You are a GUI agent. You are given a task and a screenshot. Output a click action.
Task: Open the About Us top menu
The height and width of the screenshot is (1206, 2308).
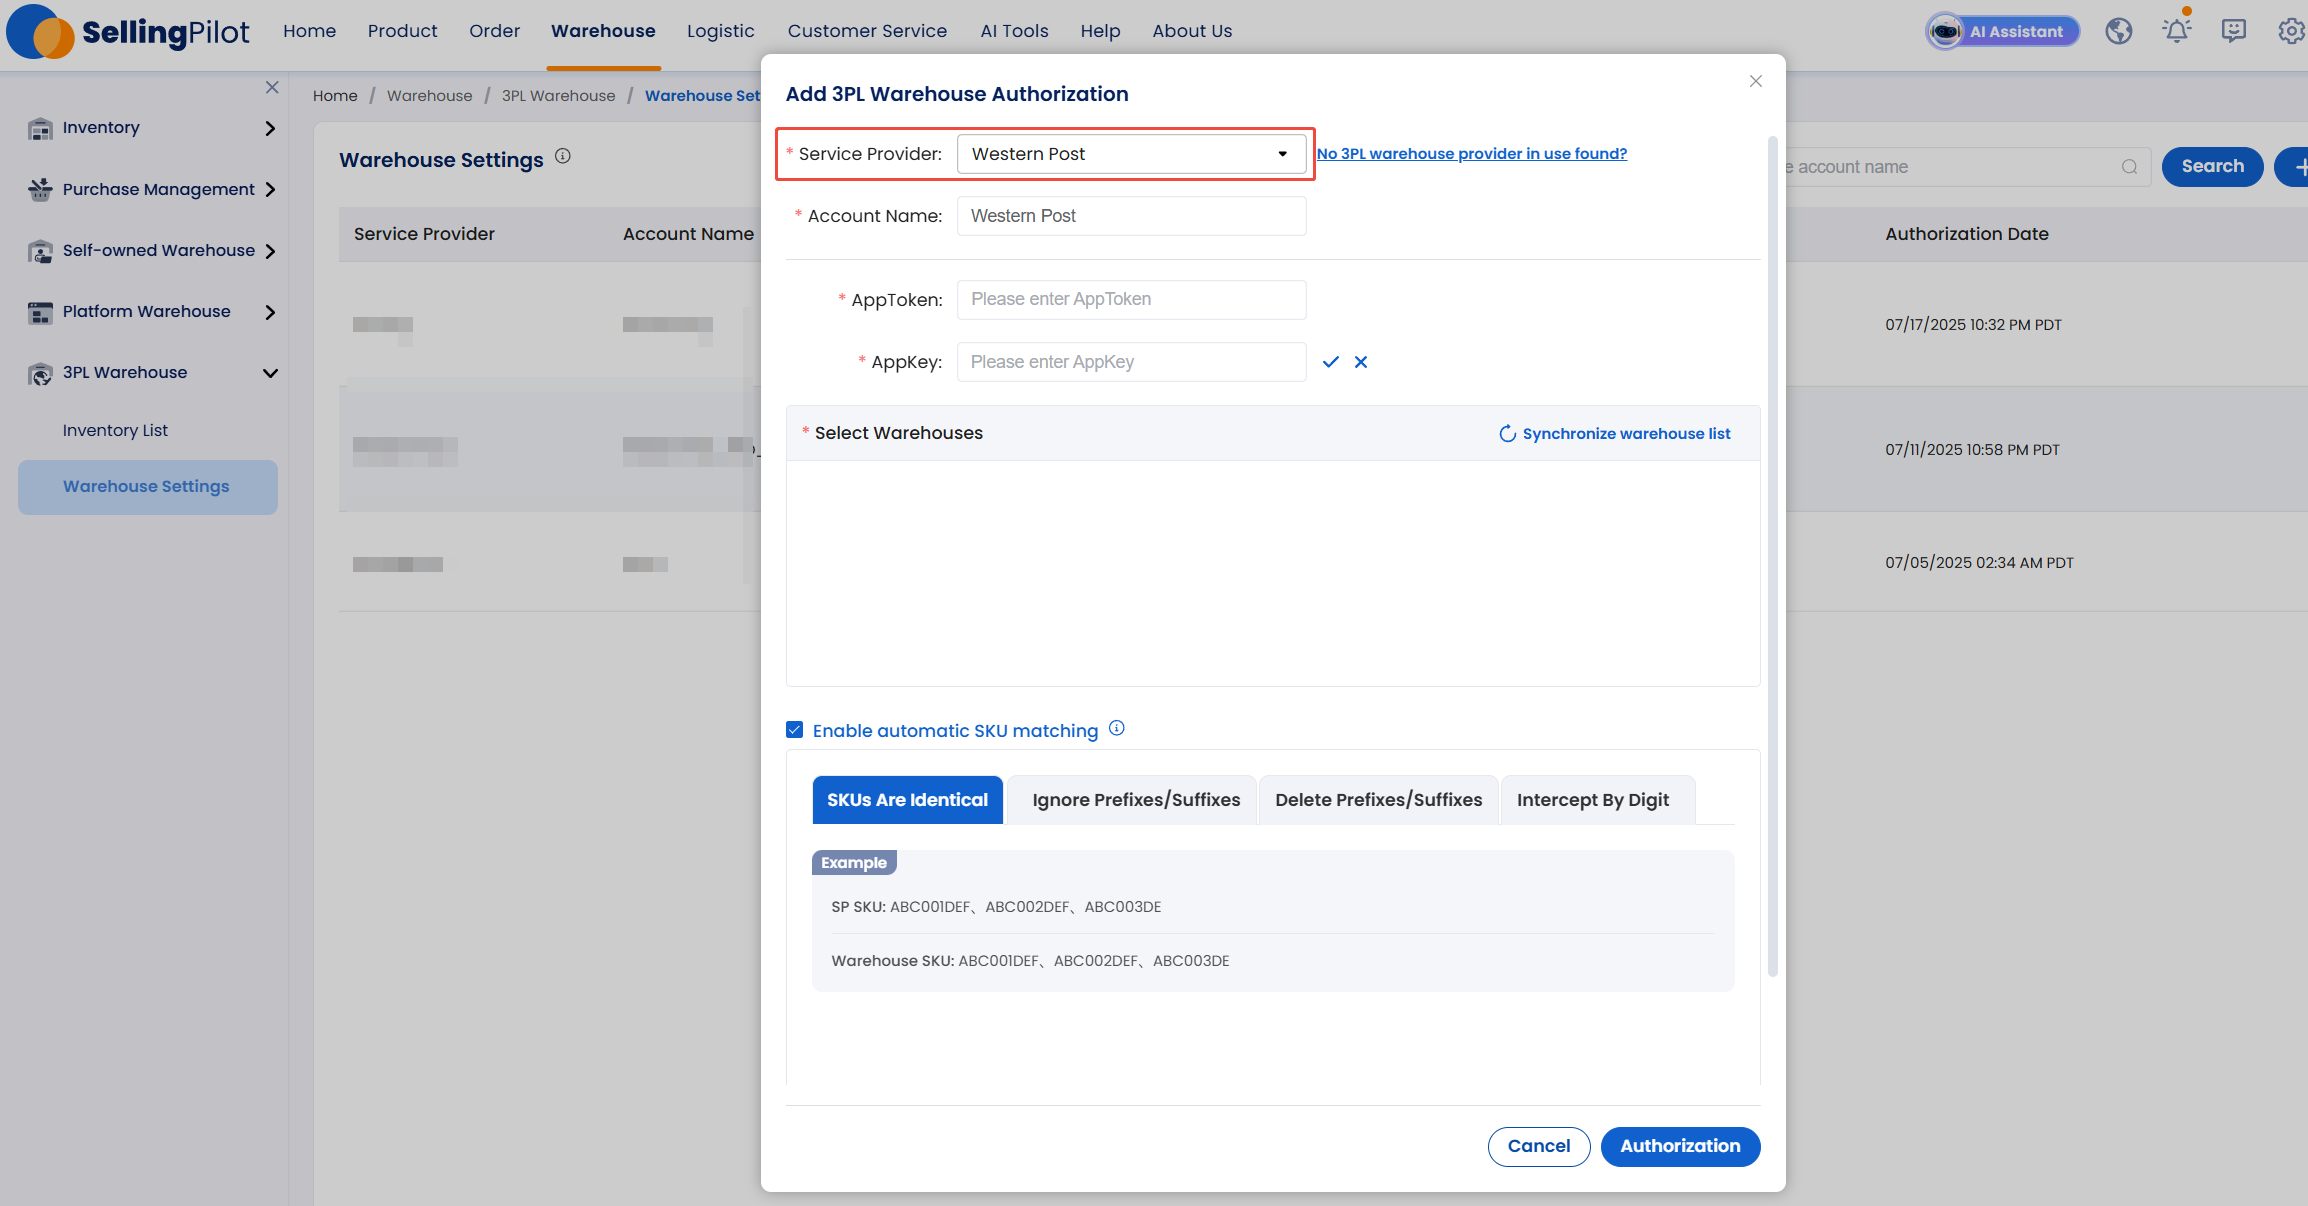1192,31
